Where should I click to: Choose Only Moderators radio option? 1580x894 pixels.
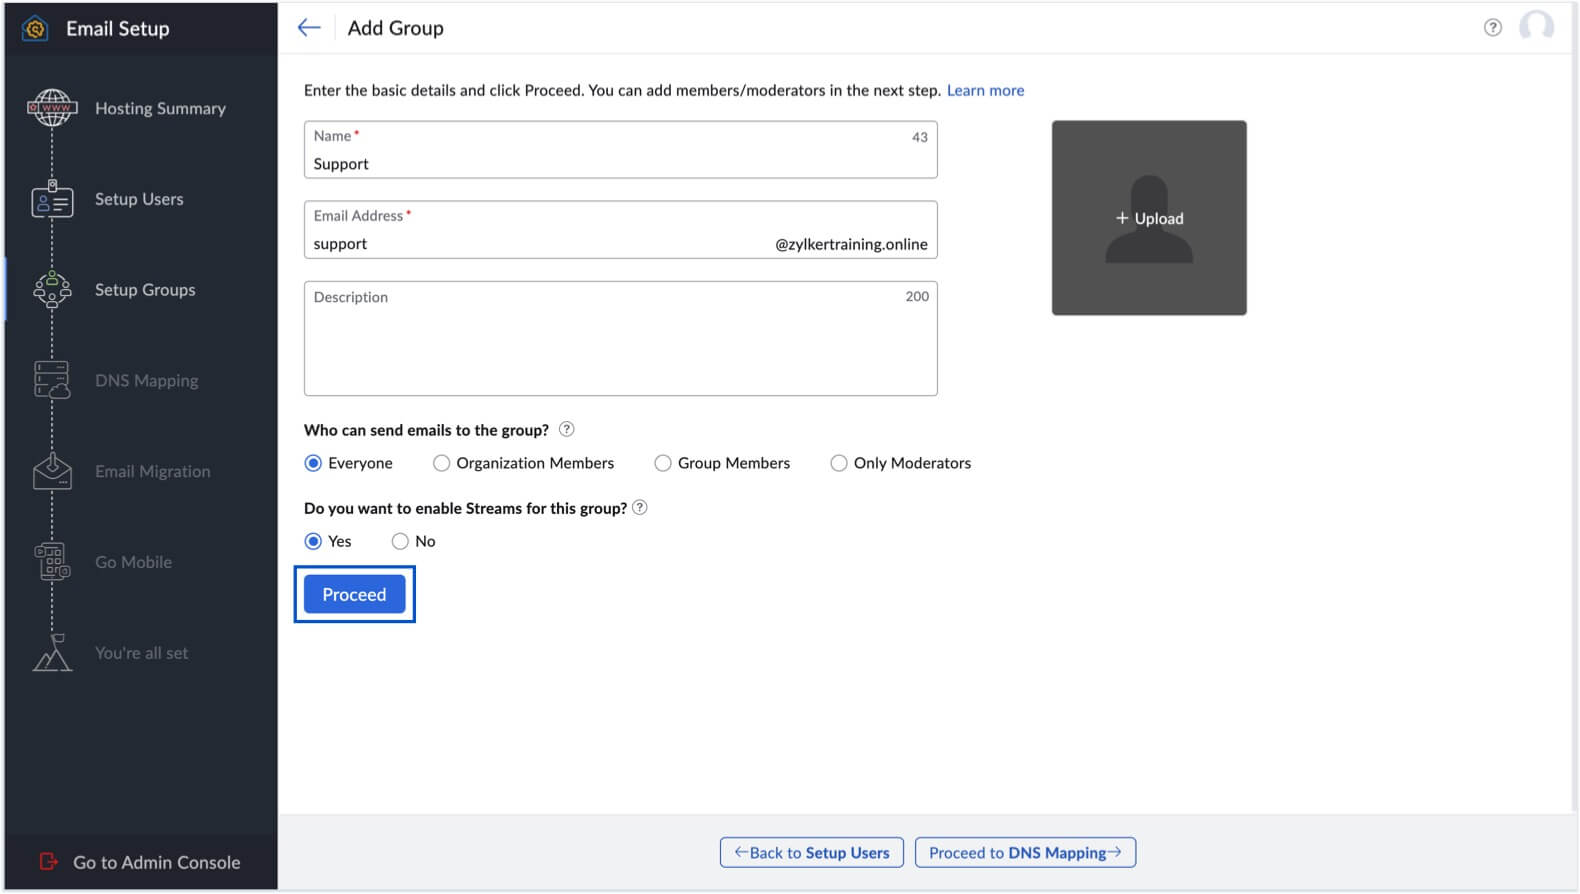tap(839, 463)
